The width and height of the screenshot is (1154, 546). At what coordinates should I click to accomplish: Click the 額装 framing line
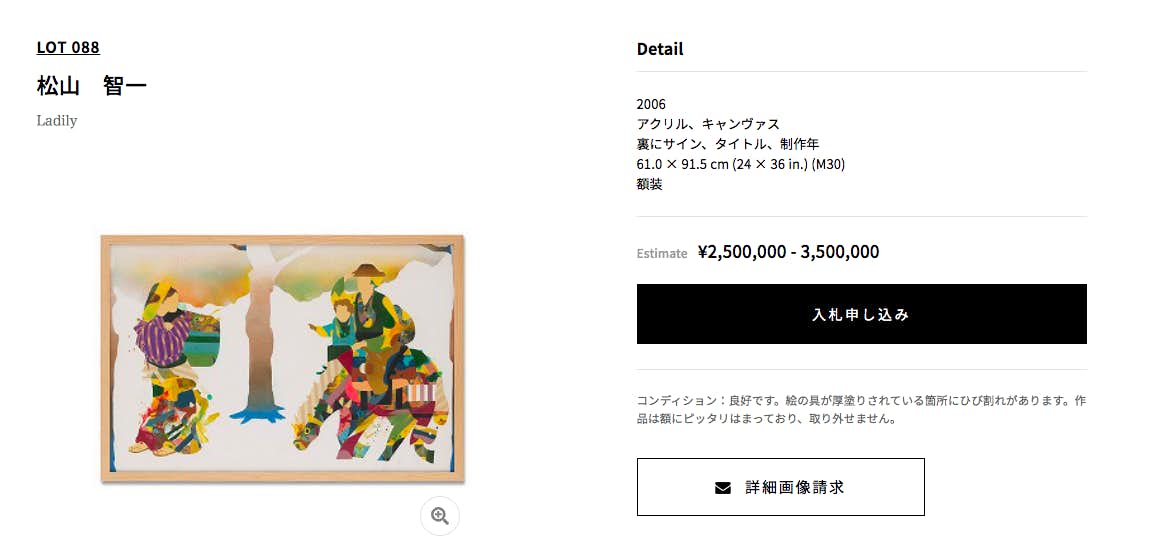pyautogui.click(x=650, y=184)
